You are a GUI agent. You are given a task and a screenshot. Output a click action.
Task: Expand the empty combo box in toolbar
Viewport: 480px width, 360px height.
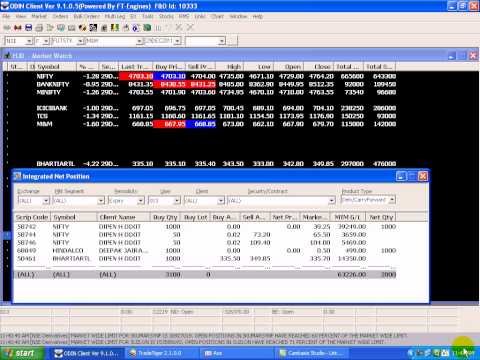(x=222, y=41)
